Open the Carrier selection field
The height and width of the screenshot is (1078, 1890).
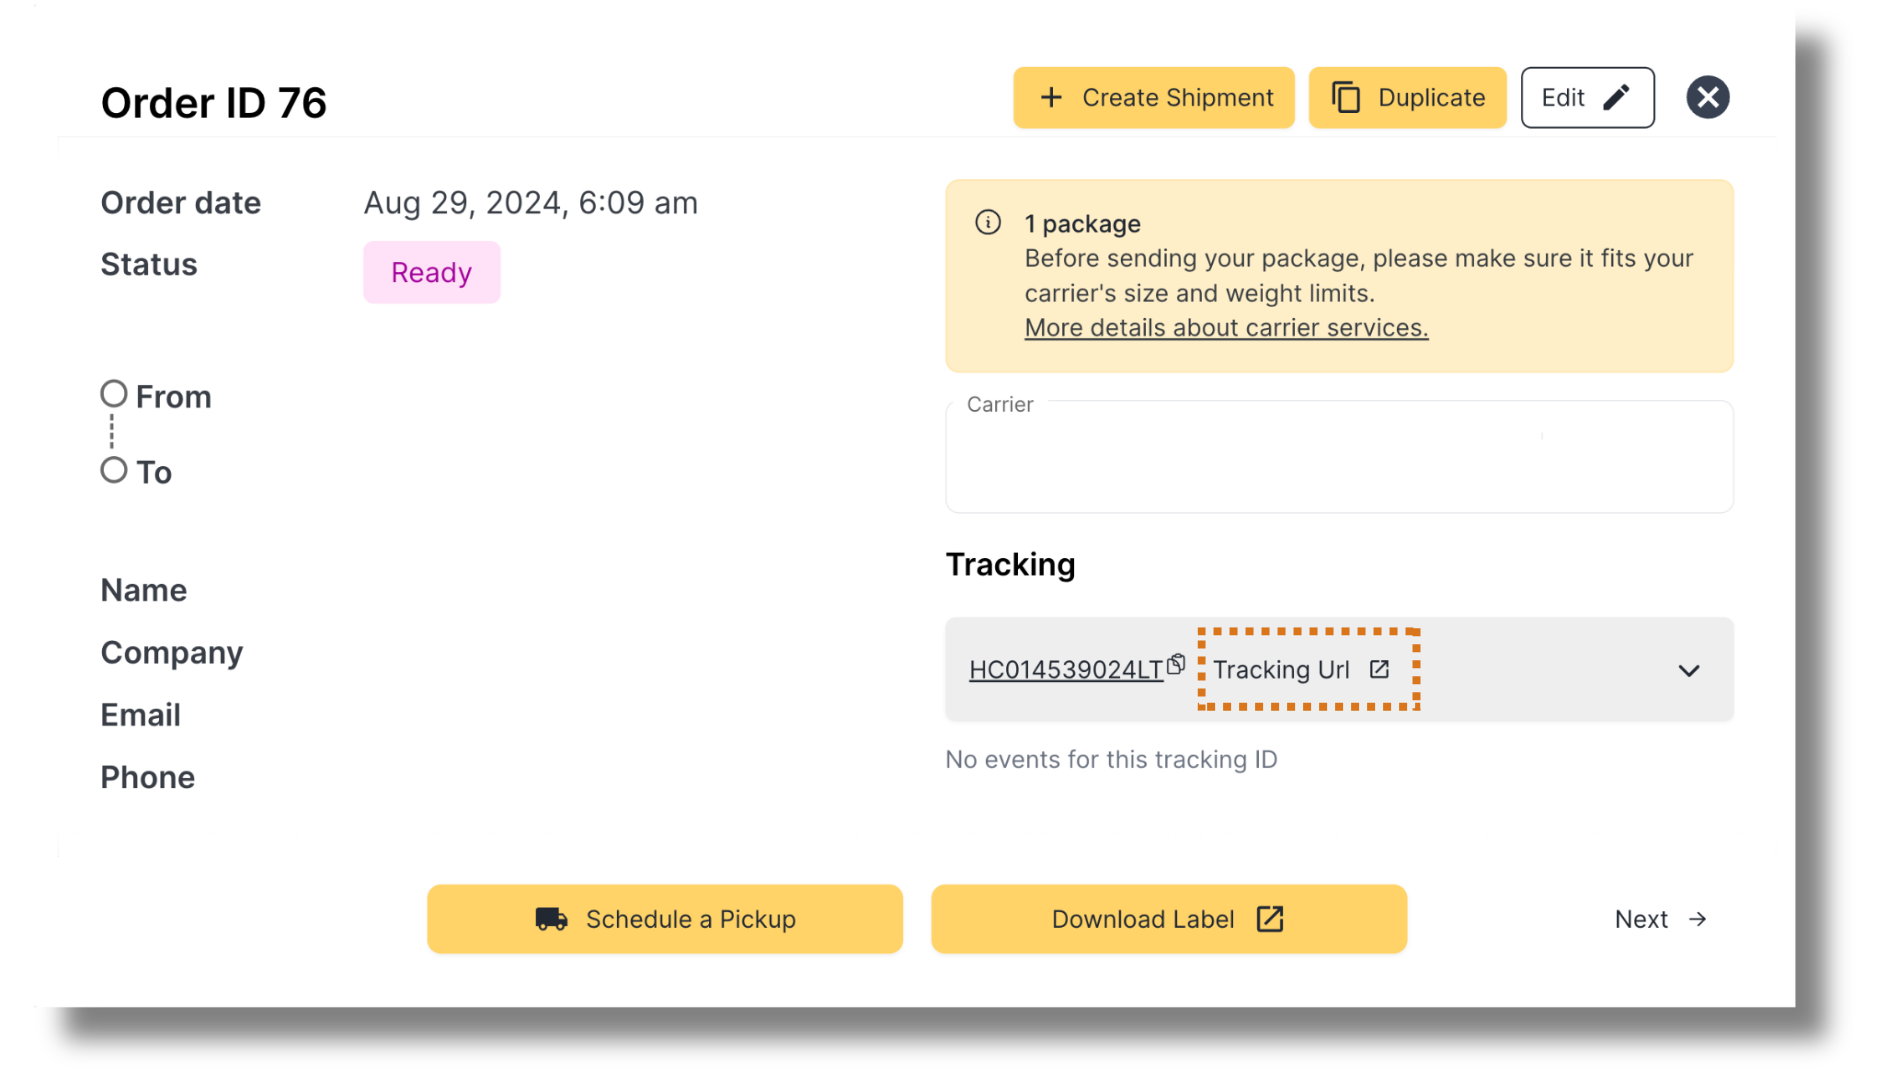click(x=1339, y=457)
